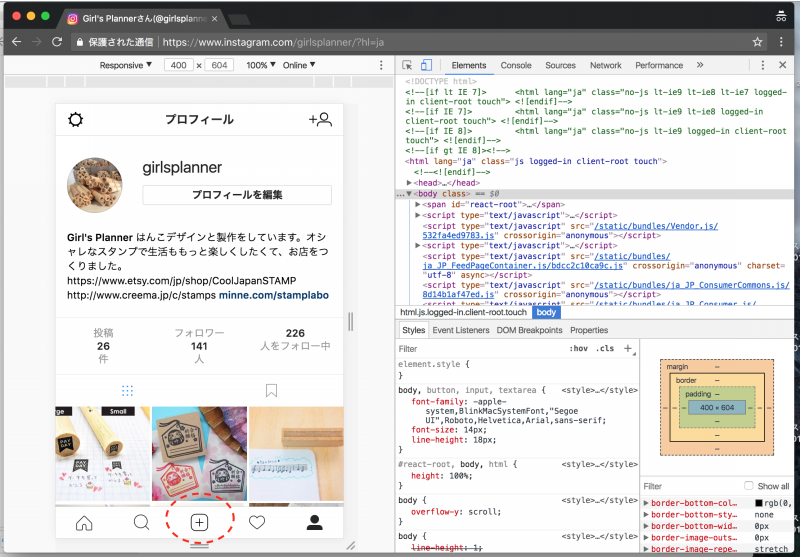Expand the span react-root node
The height and width of the screenshot is (557, 800).
(418, 205)
